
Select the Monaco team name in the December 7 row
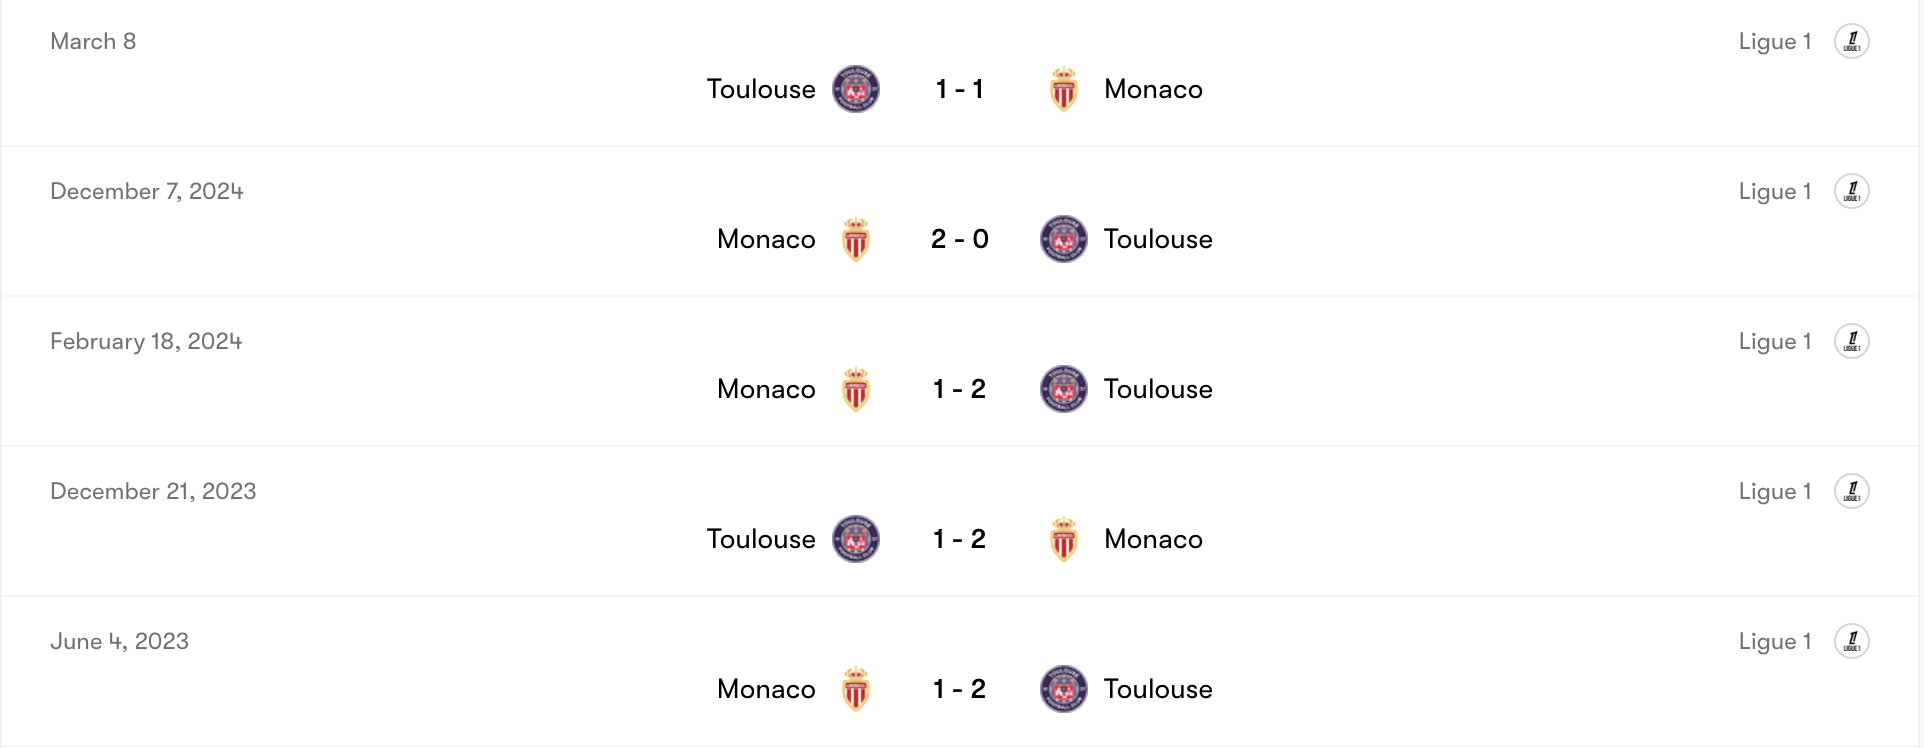pyautogui.click(x=765, y=239)
